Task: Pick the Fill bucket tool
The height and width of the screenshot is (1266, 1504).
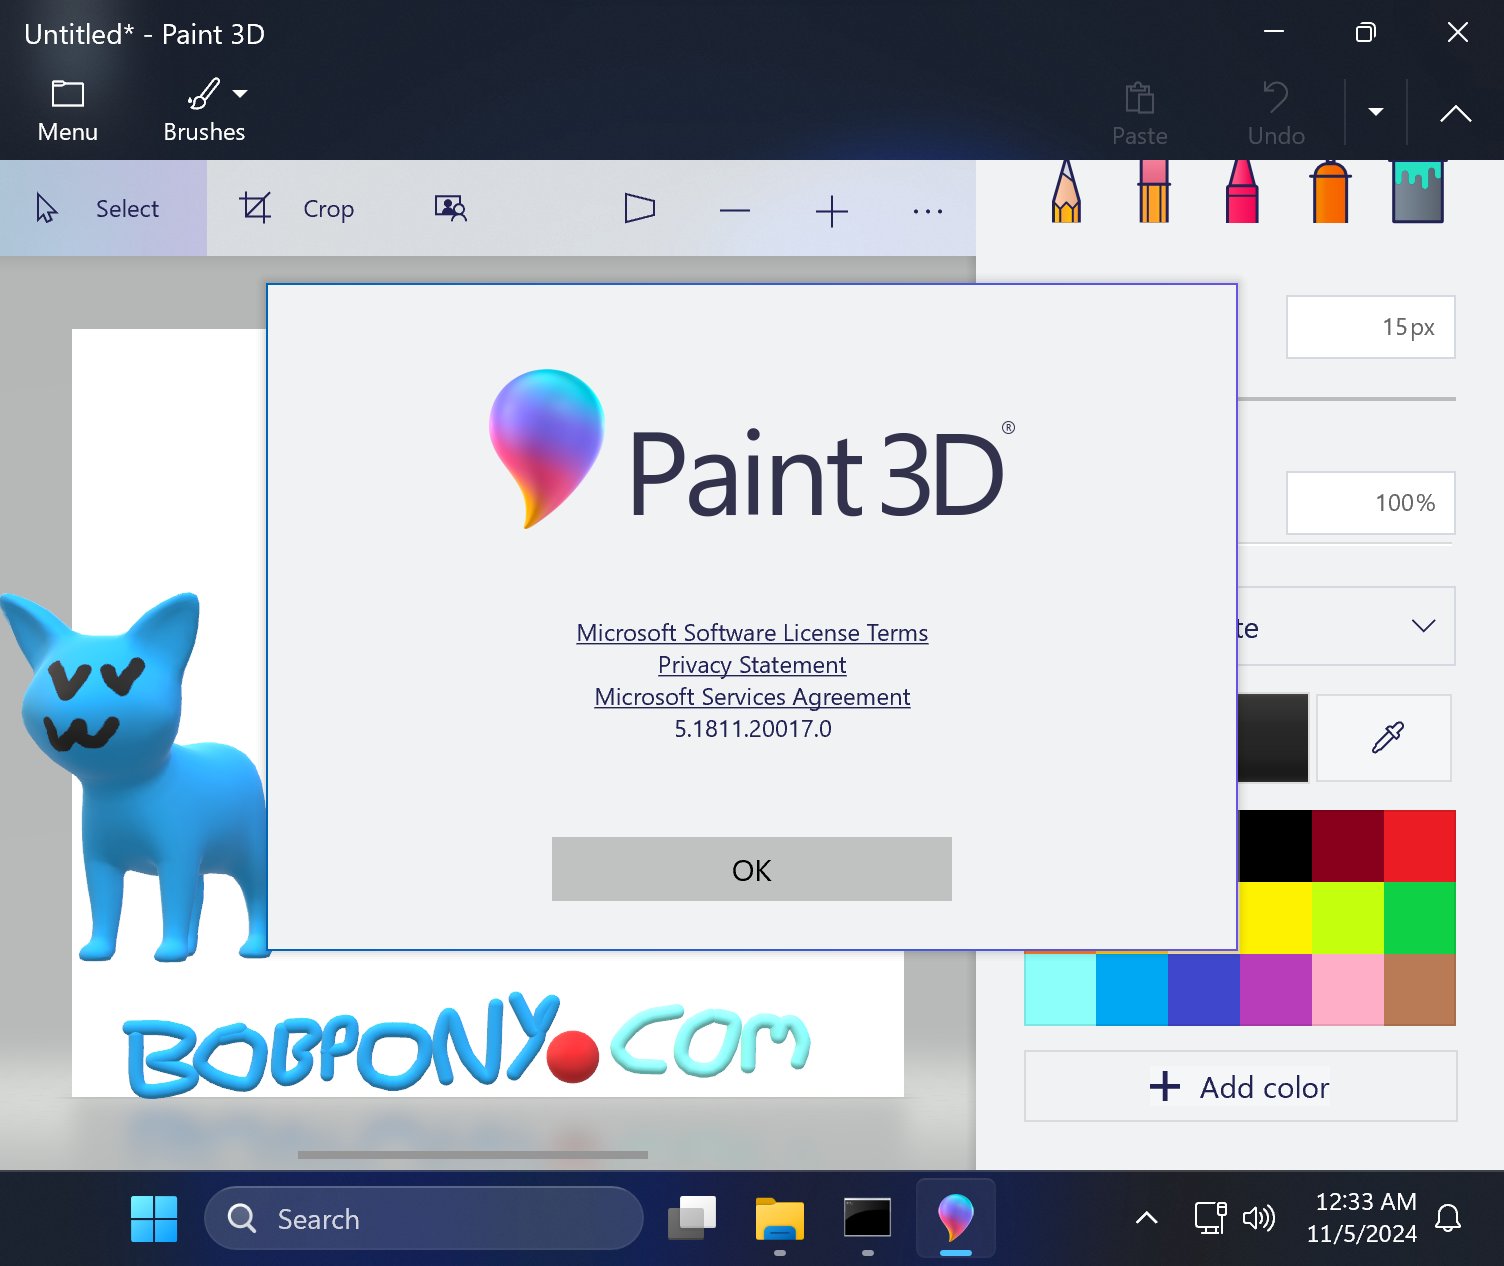Action: [x=1417, y=195]
